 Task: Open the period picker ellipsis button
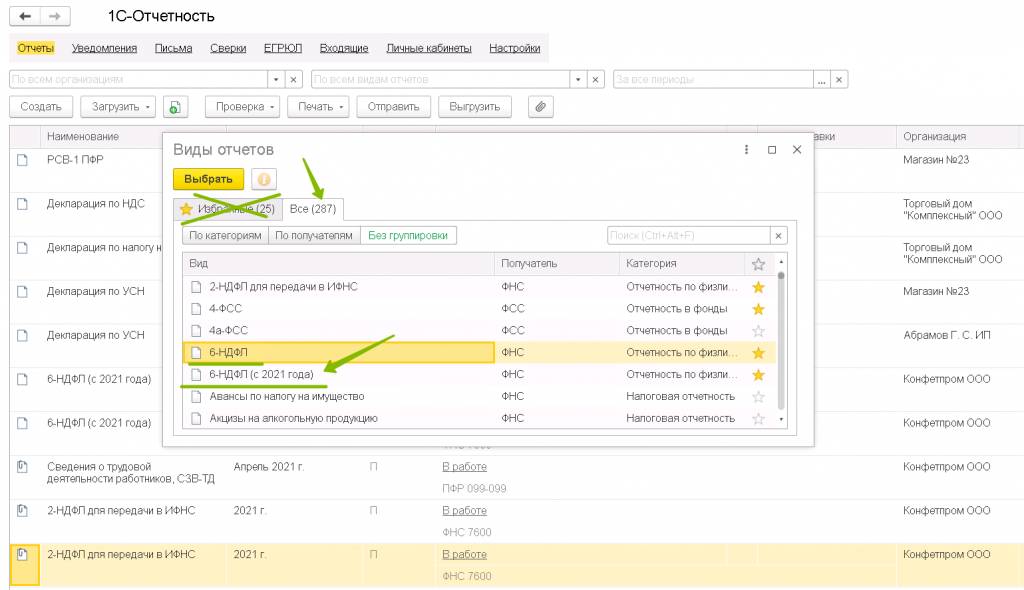tap(822, 80)
